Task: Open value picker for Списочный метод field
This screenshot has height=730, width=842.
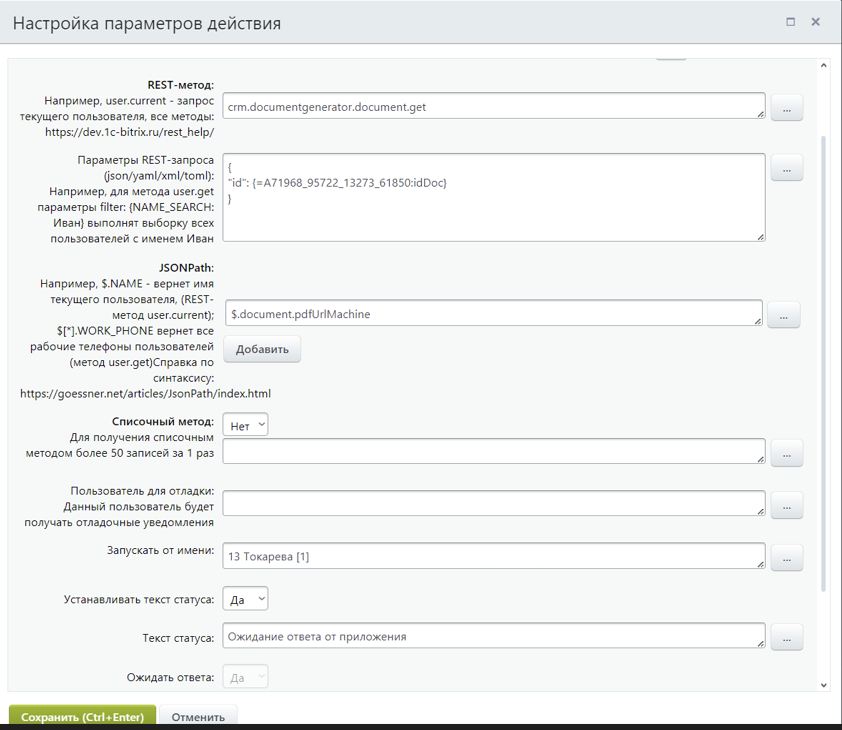Action: pyautogui.click(x=786, y=453)
